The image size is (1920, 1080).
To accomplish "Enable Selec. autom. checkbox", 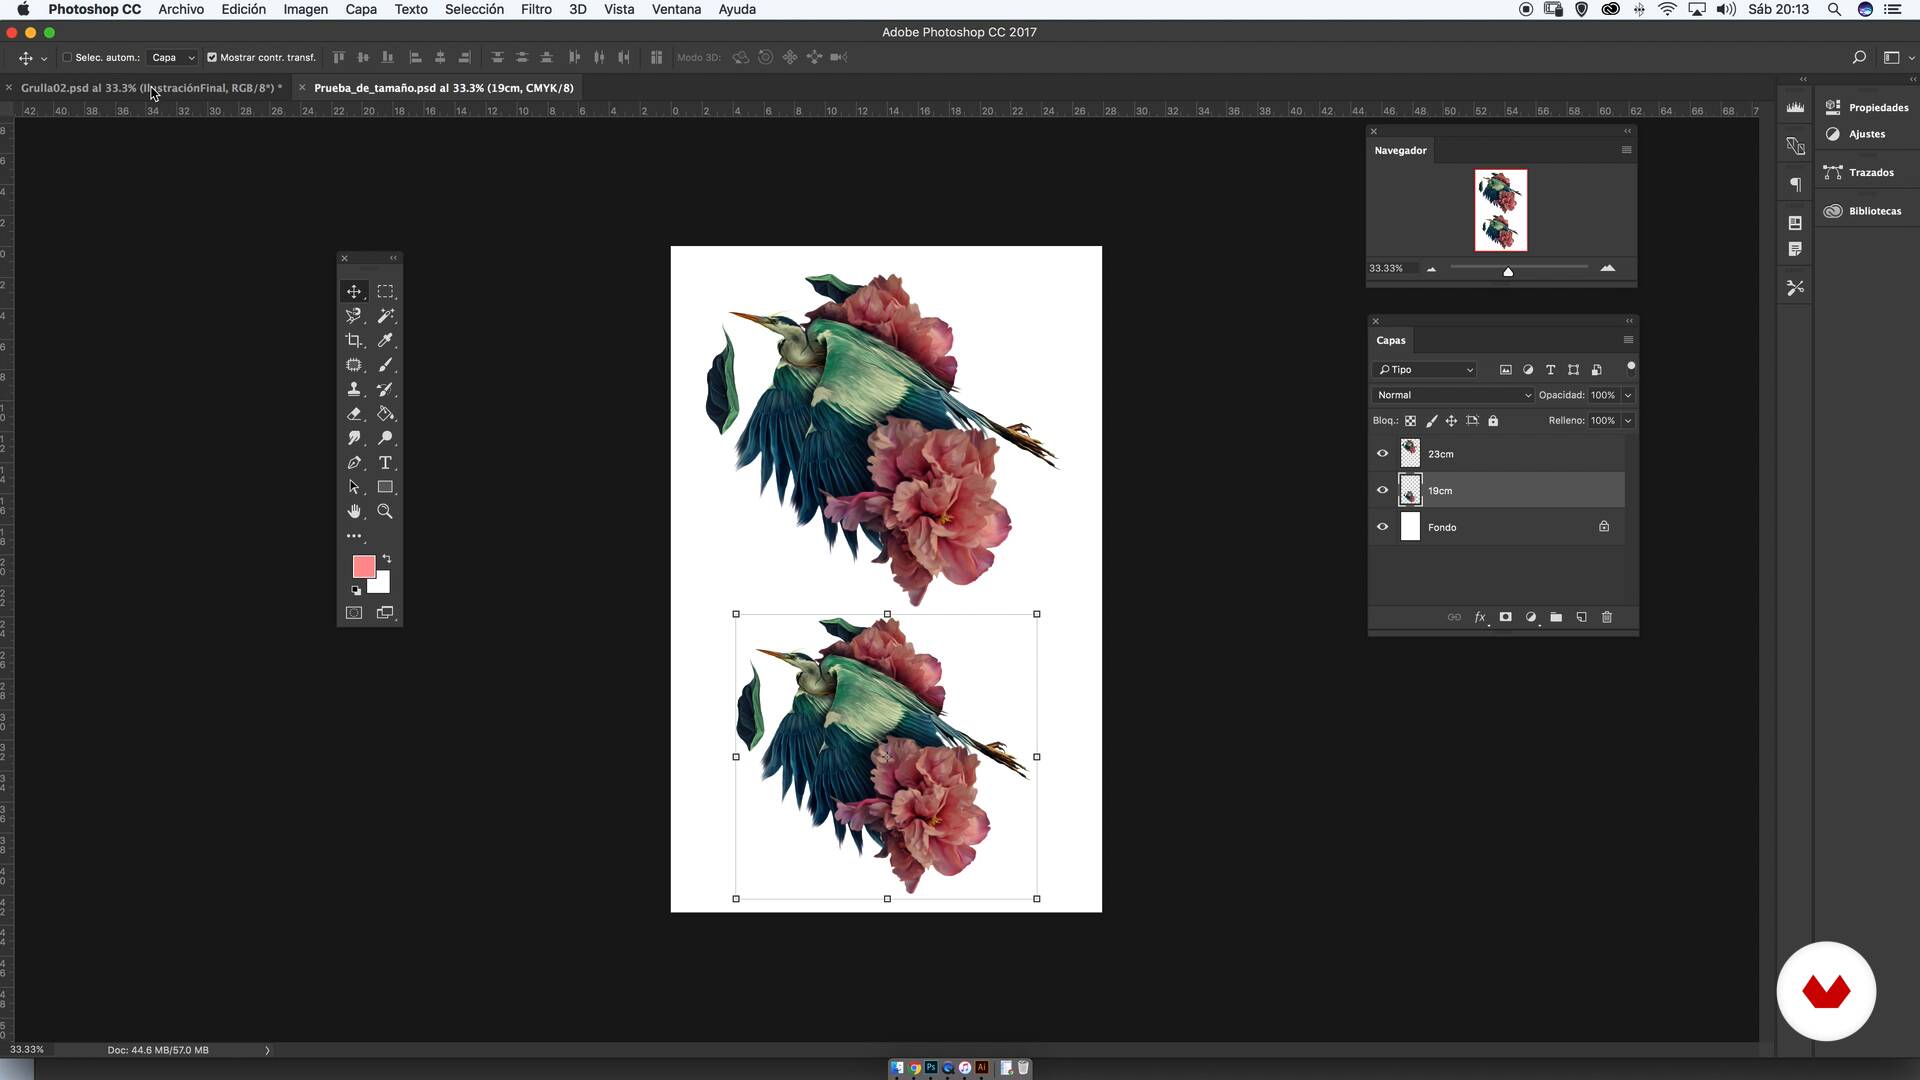I will point(68,57).
